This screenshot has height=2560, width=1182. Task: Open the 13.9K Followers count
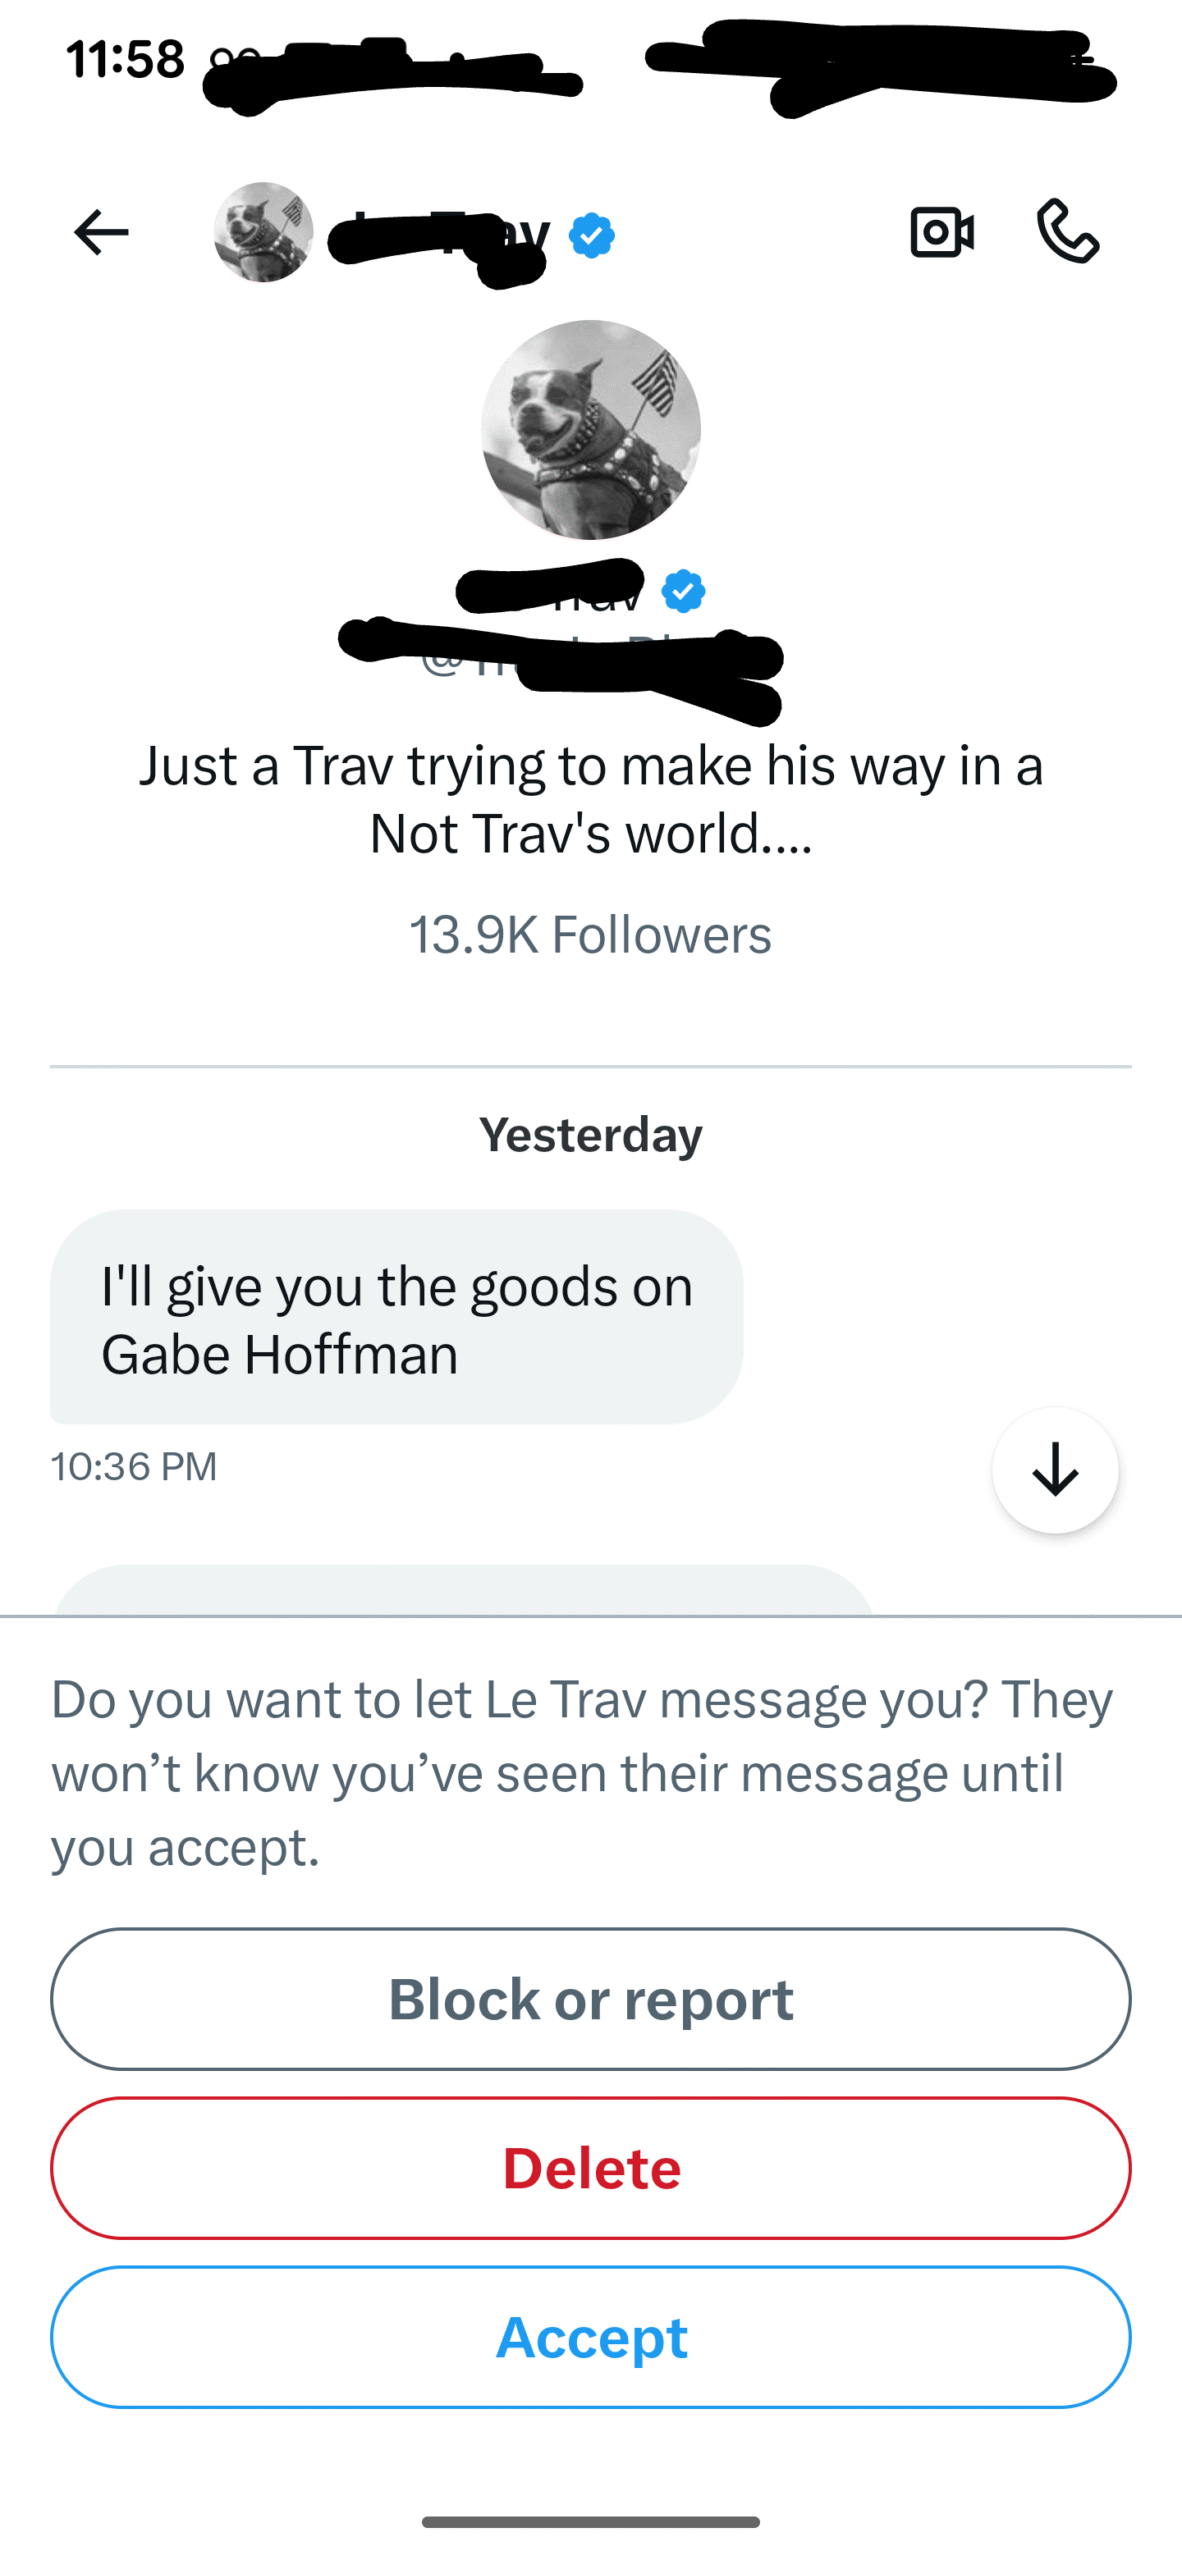pyautogui.click(x=590, y=935)
